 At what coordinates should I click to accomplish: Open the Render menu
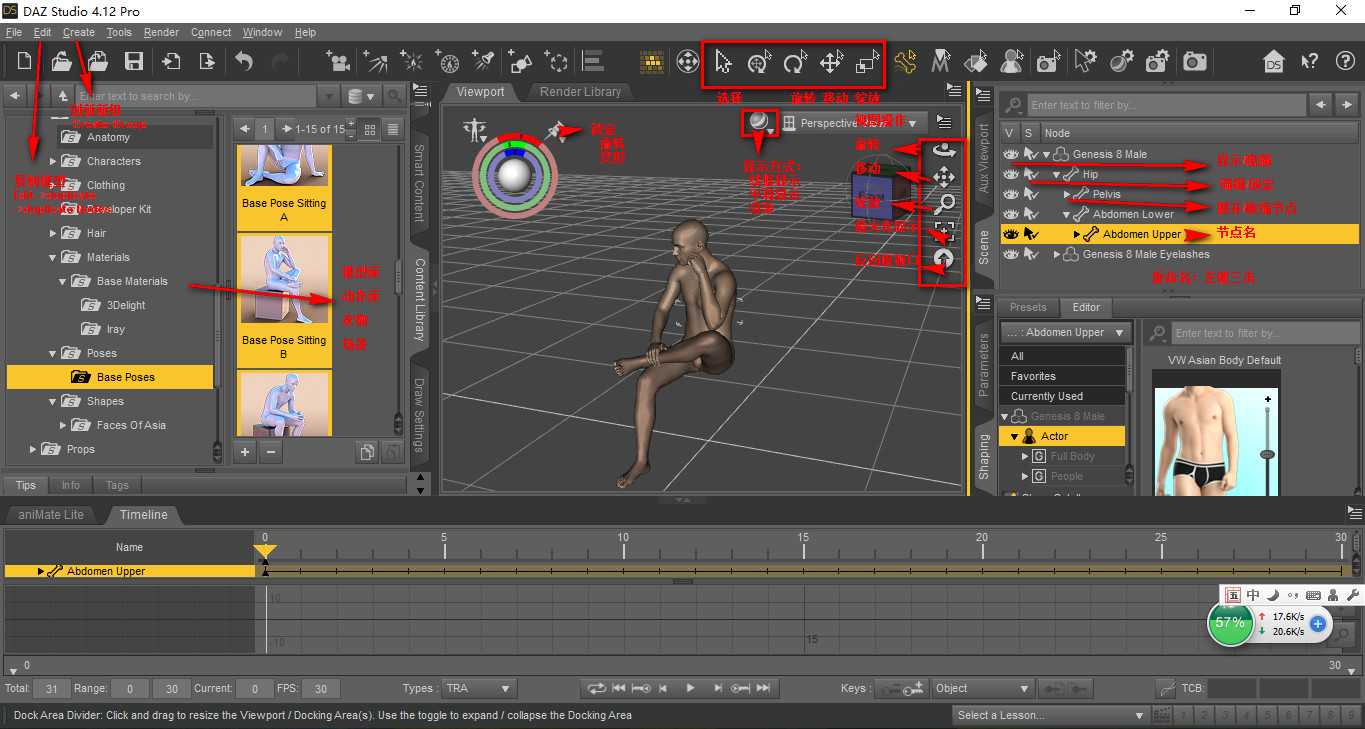[x=161, y=32]
